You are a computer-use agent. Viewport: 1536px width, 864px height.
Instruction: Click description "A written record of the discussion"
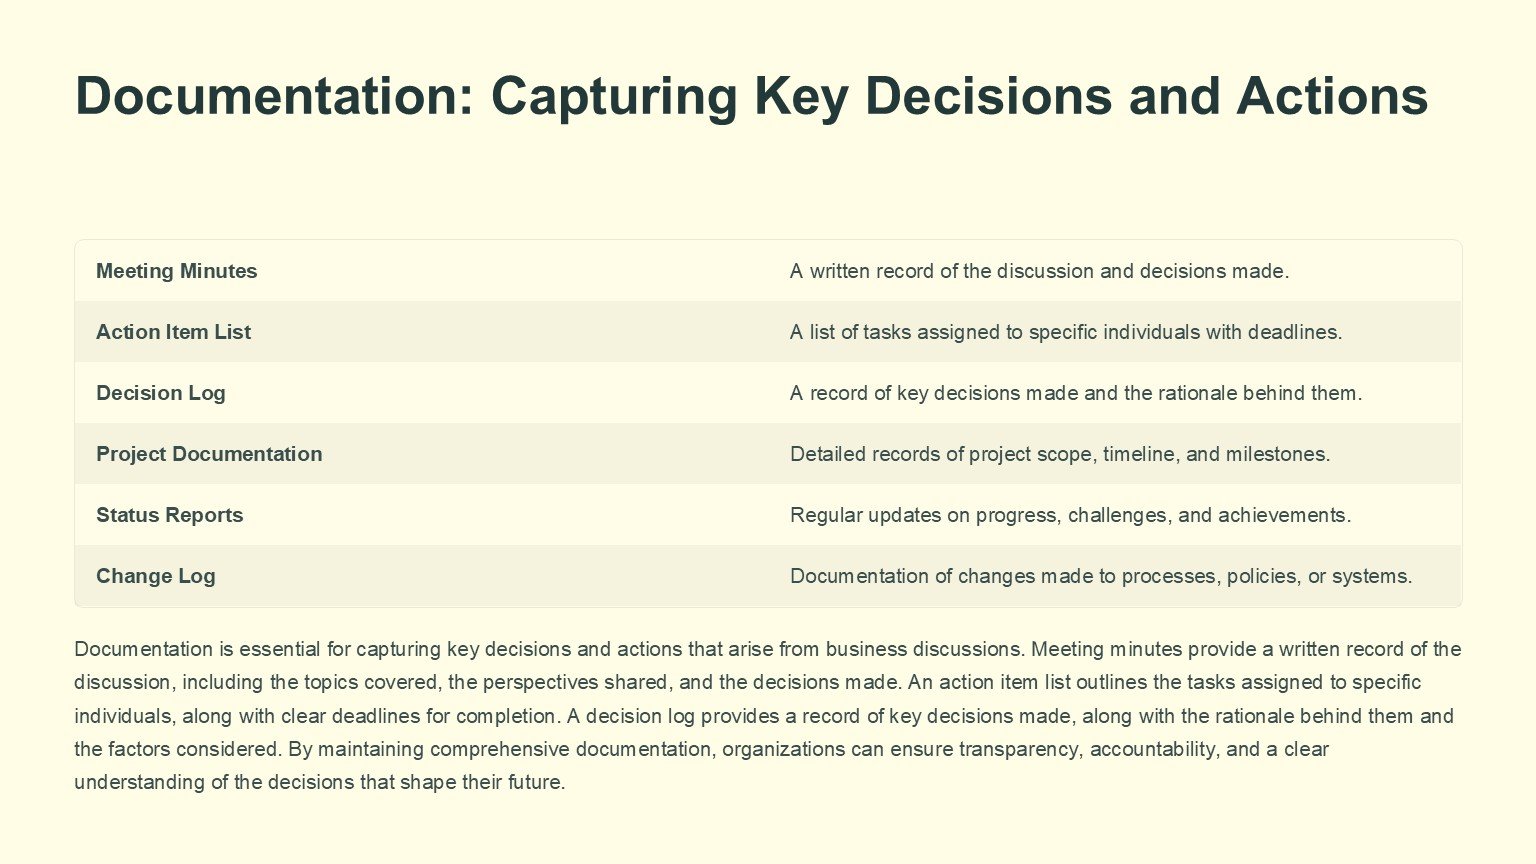pyautogui.click(x=1039, y=271)
